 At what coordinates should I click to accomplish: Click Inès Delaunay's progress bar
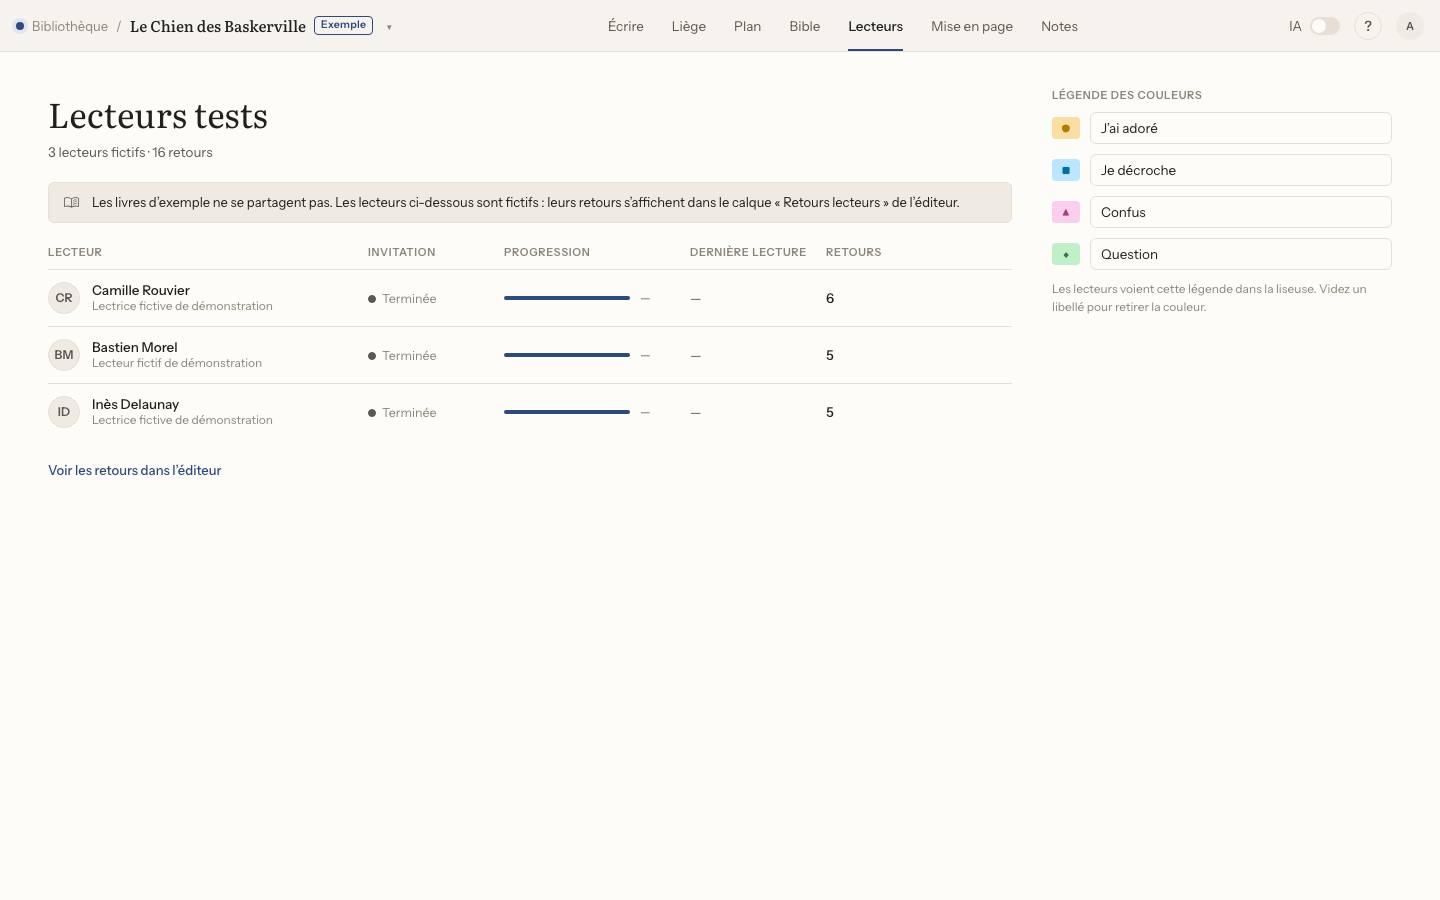click(567, 412)
